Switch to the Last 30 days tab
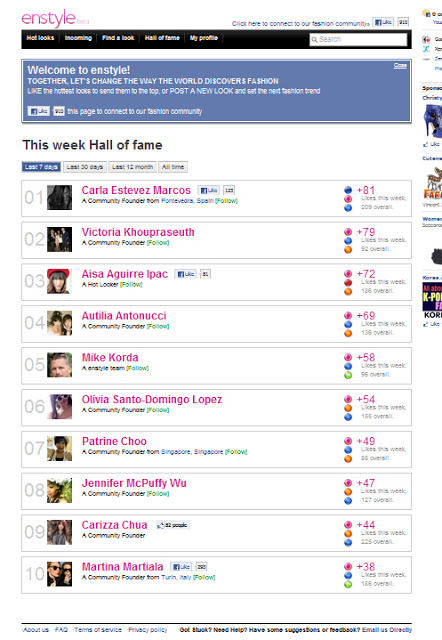 click(x=84, y=167)
